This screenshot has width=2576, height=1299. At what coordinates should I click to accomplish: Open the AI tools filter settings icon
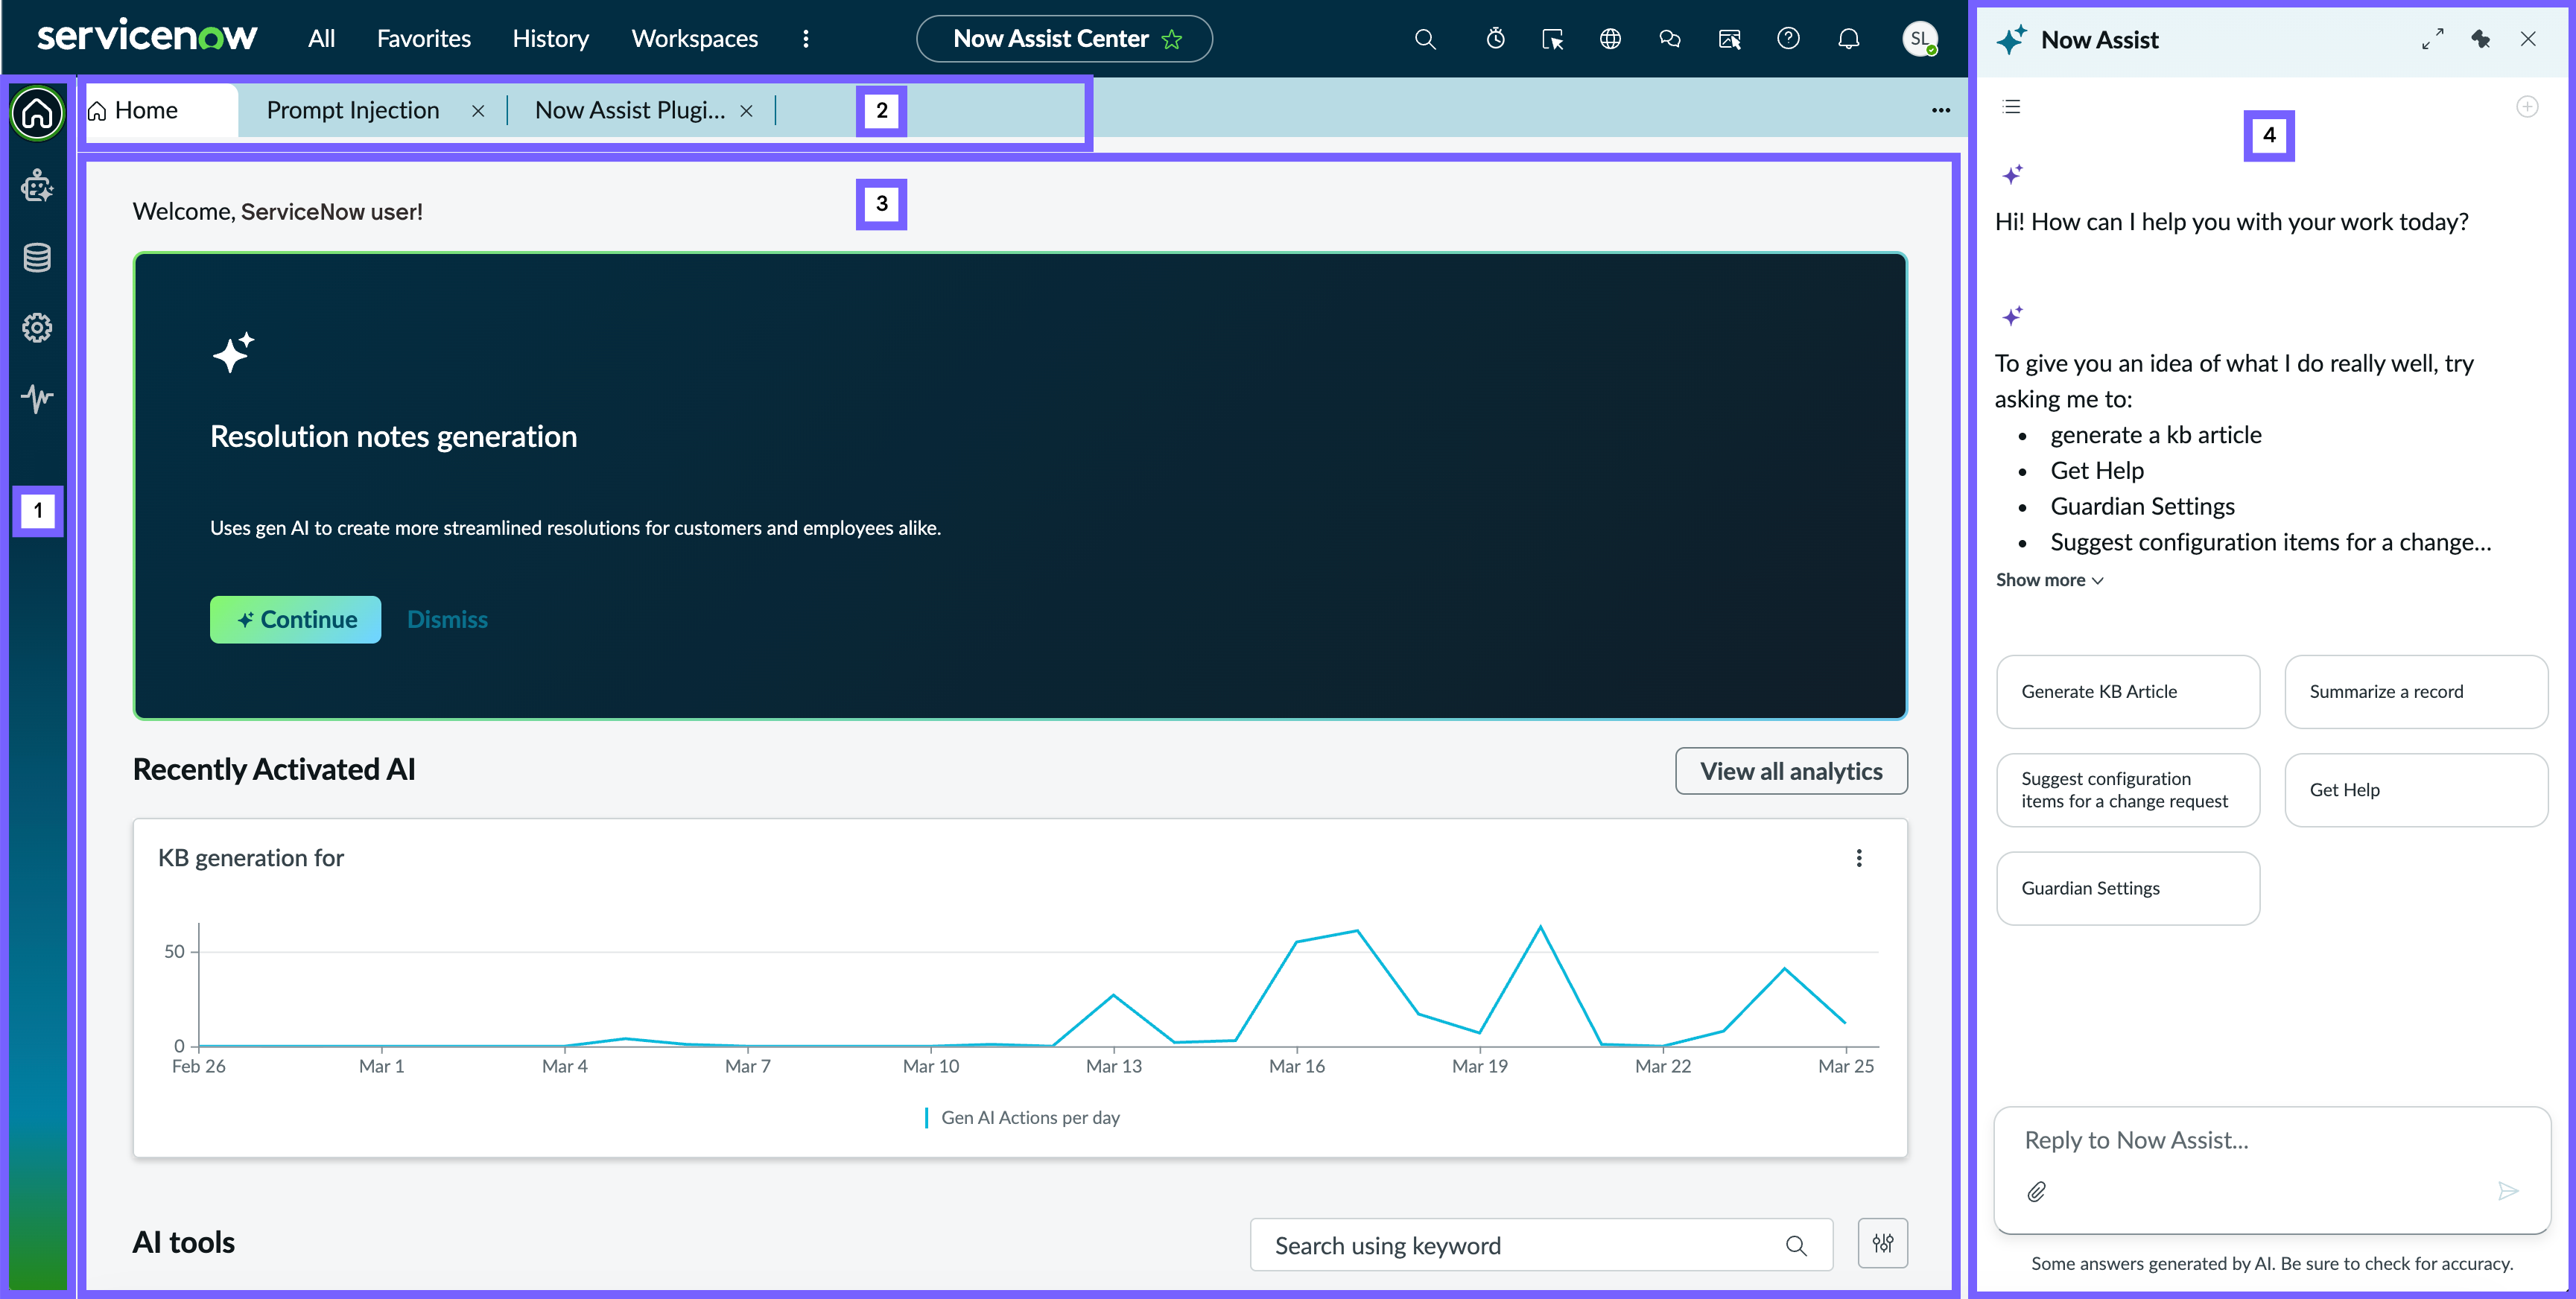pyautogui.click(x=1883, y=1244)
